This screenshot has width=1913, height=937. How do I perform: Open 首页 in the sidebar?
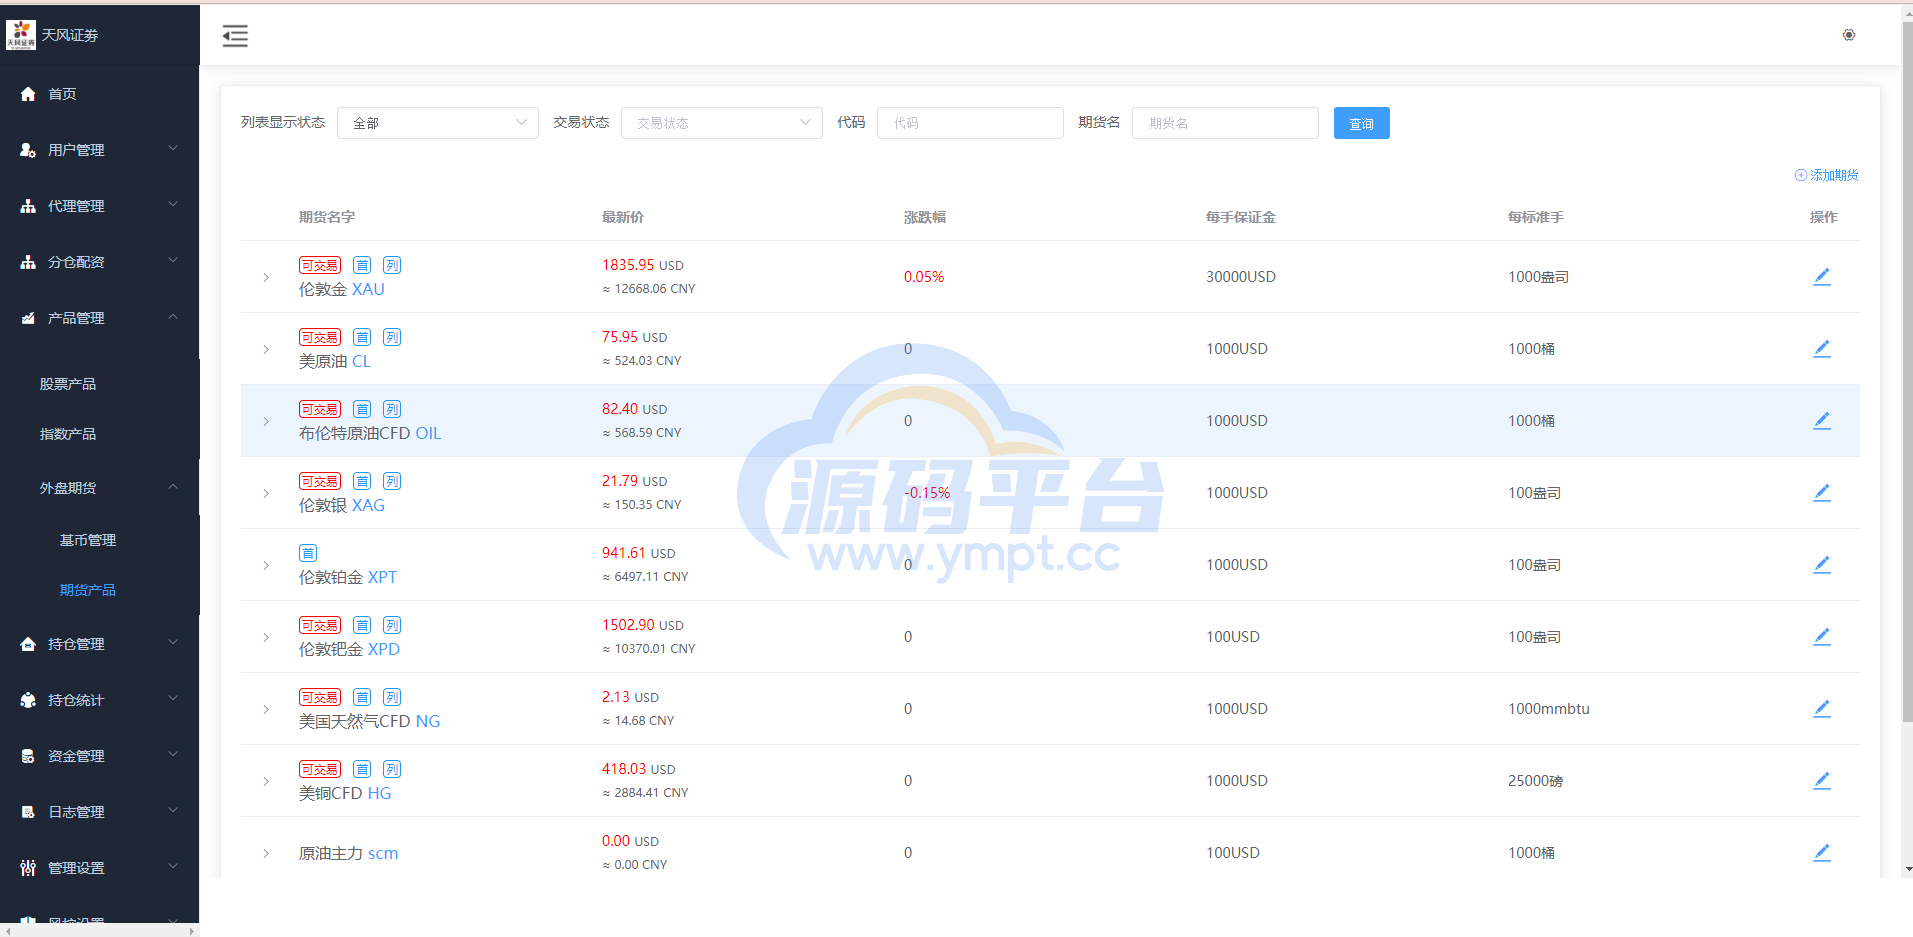[x=100, y=94]
